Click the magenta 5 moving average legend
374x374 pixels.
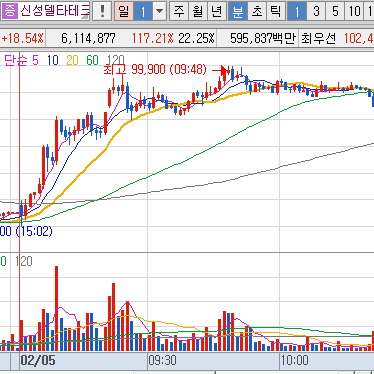point(35,60)
